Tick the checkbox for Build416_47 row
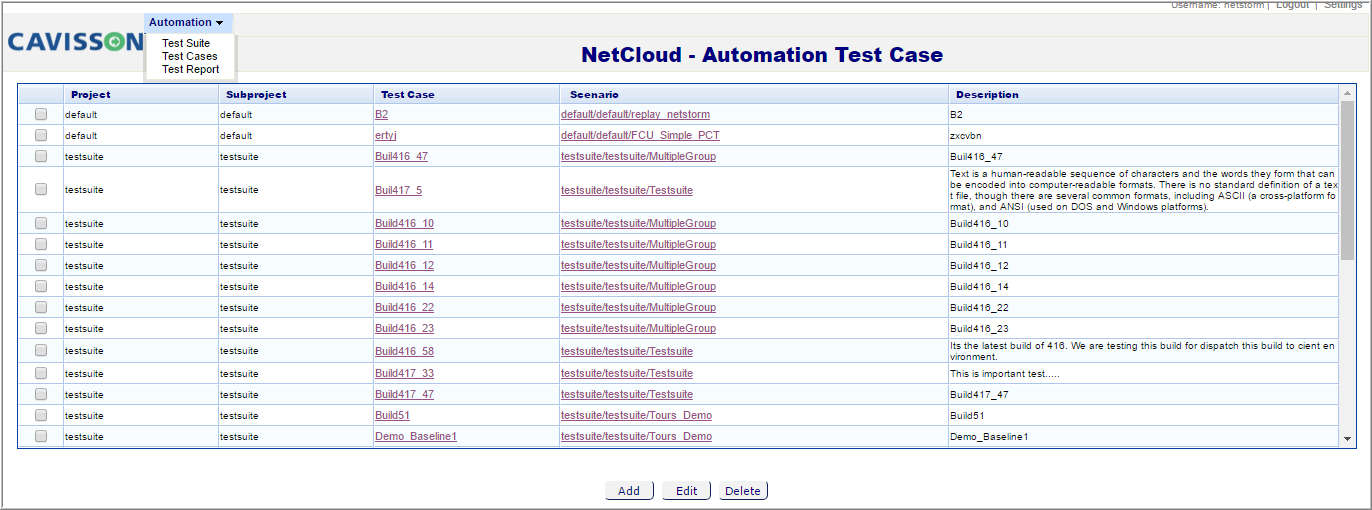Image resolution: width=1372 pixels, height=510 pixels. coord(41,156)
